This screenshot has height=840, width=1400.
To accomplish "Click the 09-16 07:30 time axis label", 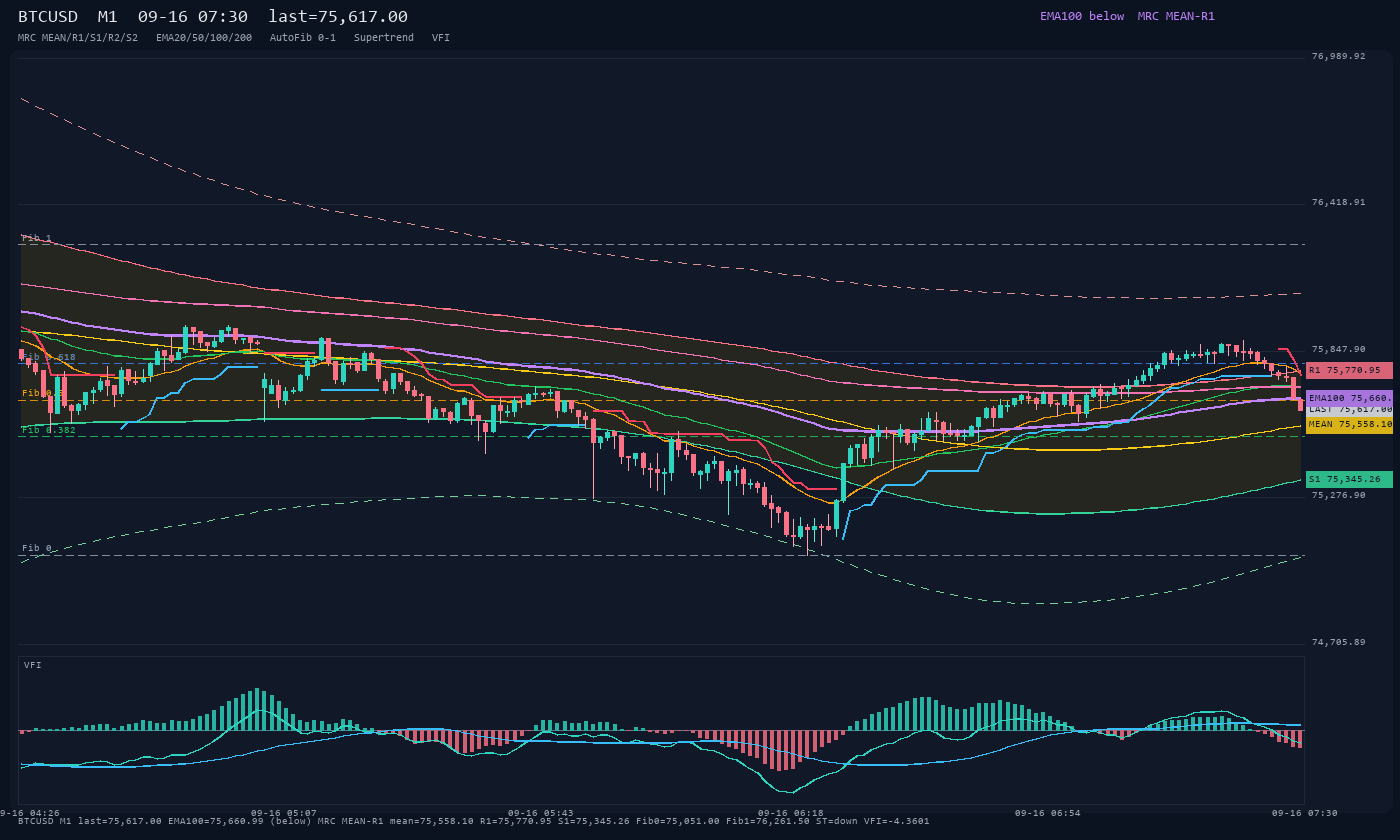I will click(1305, 813).
